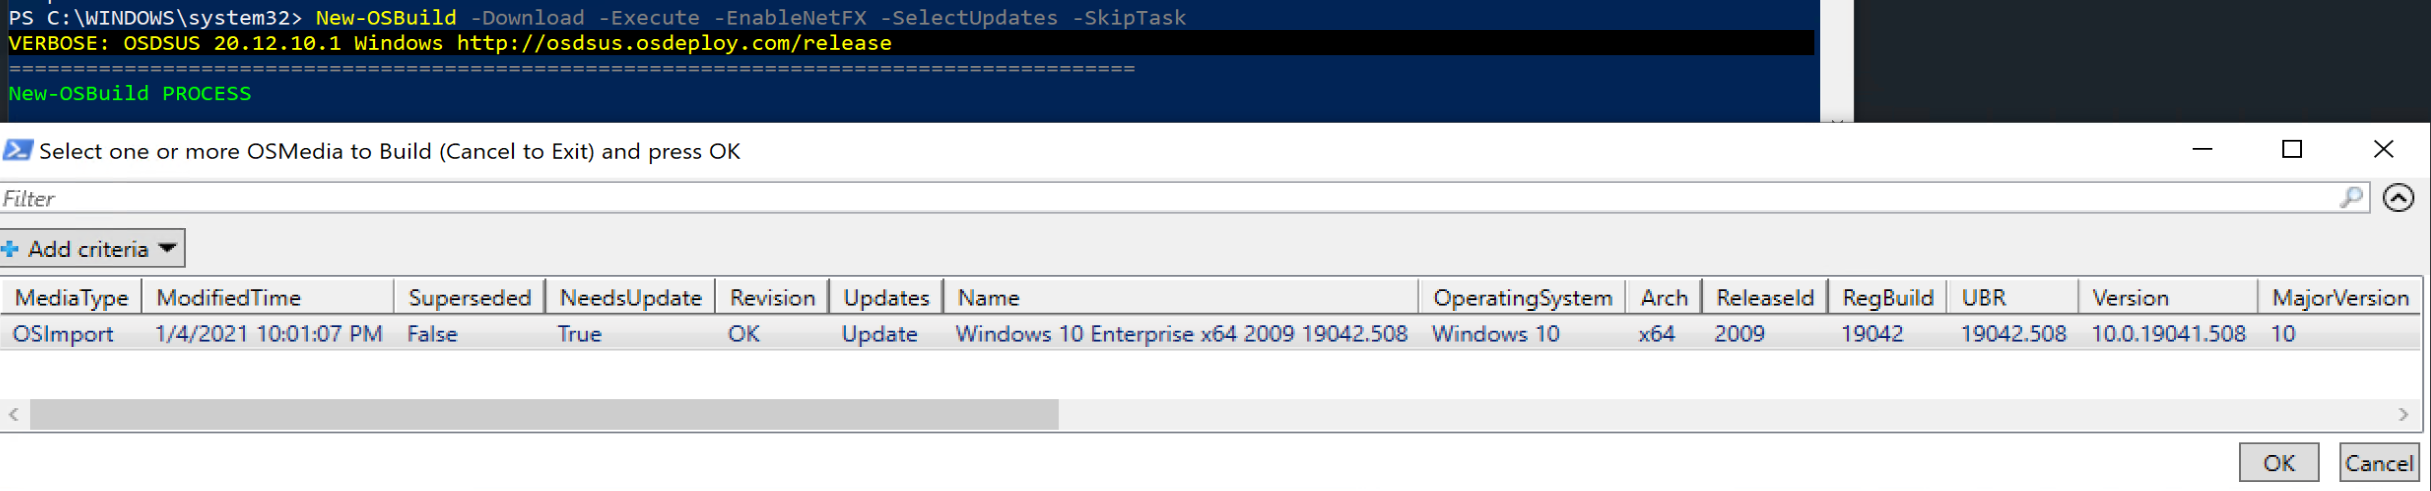2431x491 pixels.
Task: Click the PowerShell icon in dialog title bar
Action: [x=17, y=151]
